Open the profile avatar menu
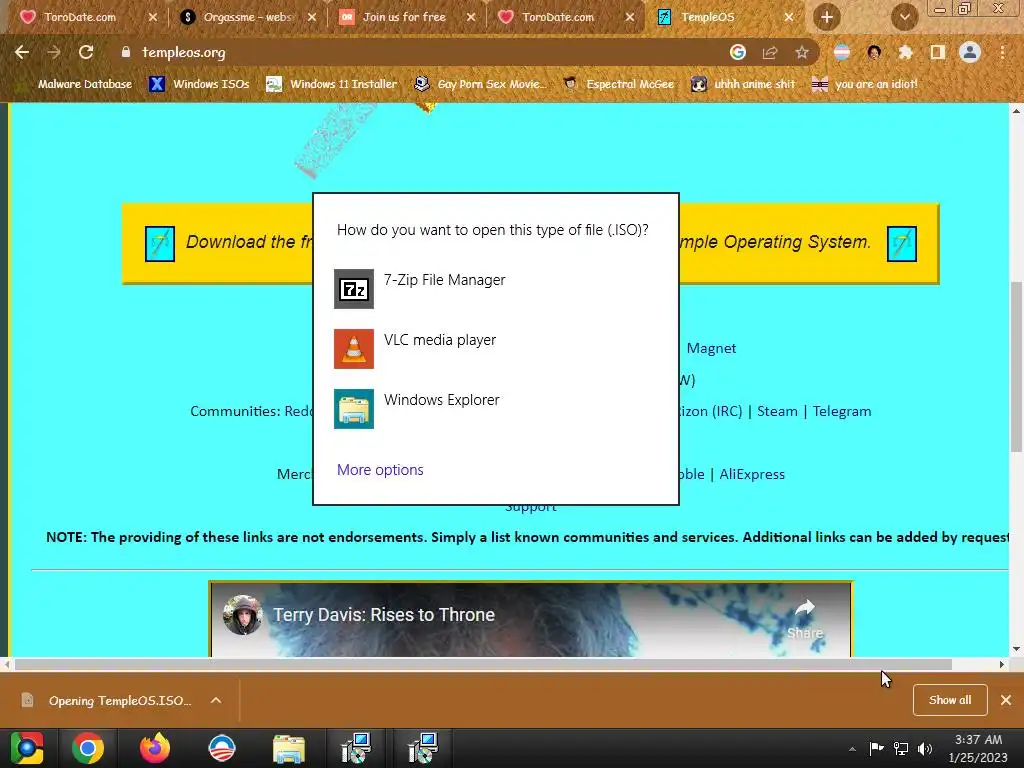1024x768 pixels. tap(970, 52)
